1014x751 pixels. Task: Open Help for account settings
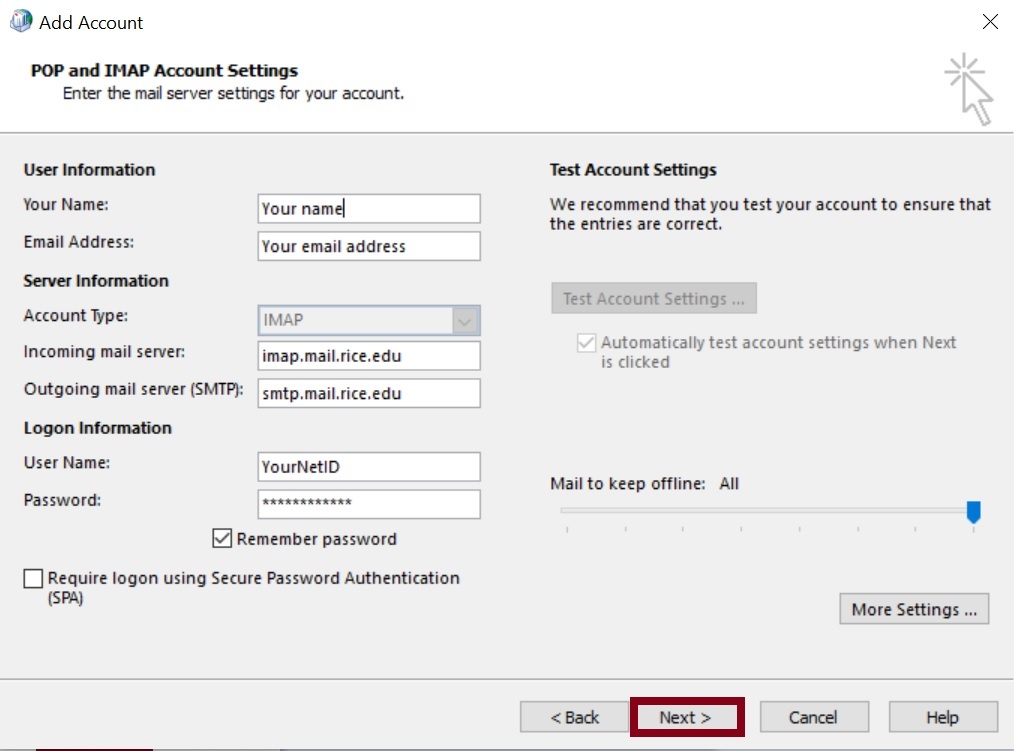click(942, 717)
